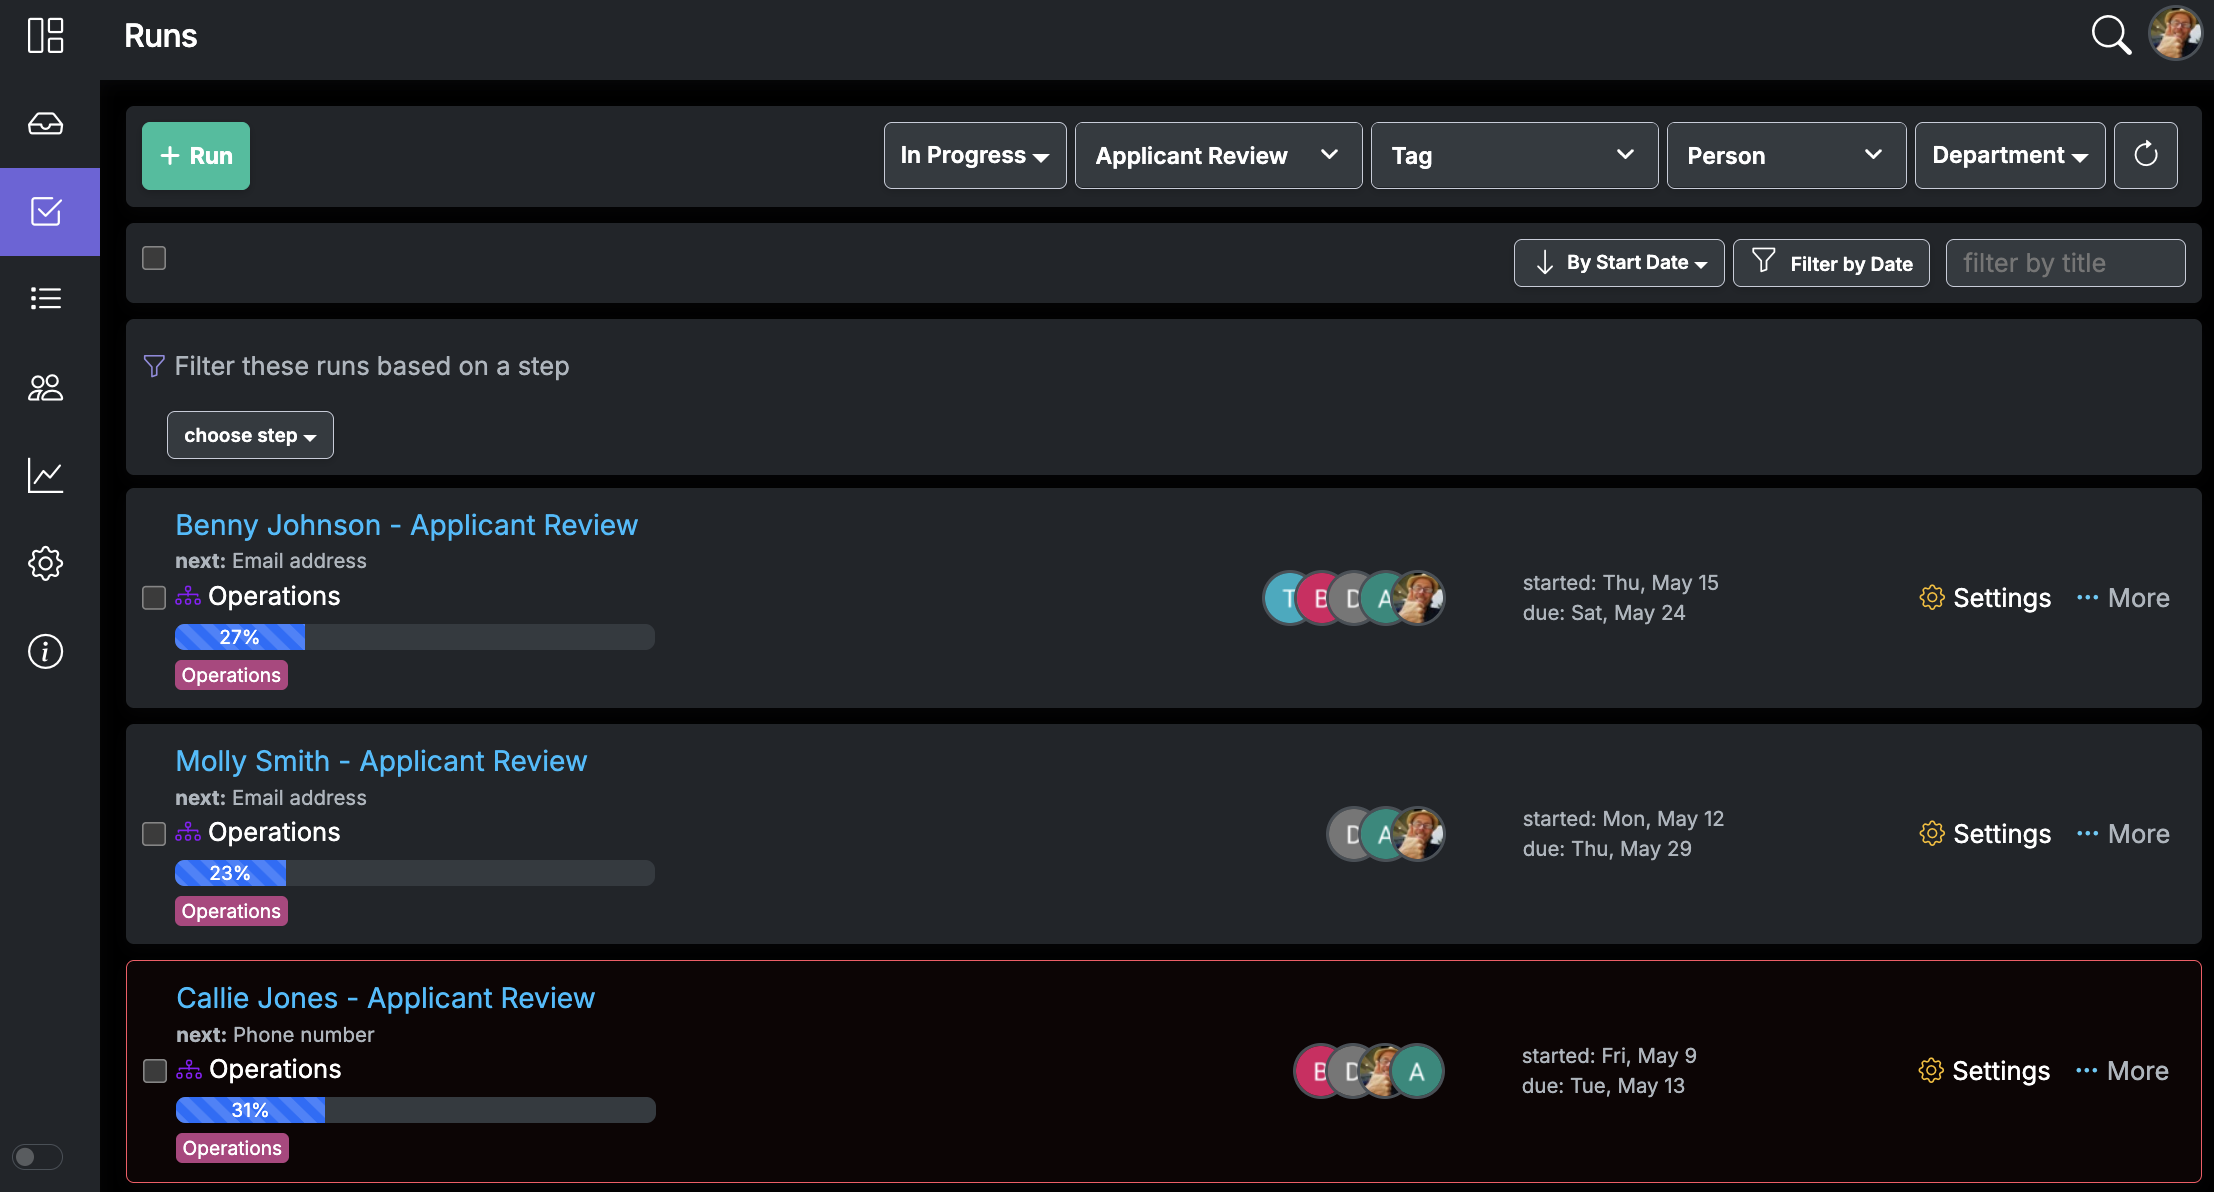Open the In Progress status dropdown

tap(974, 155)
